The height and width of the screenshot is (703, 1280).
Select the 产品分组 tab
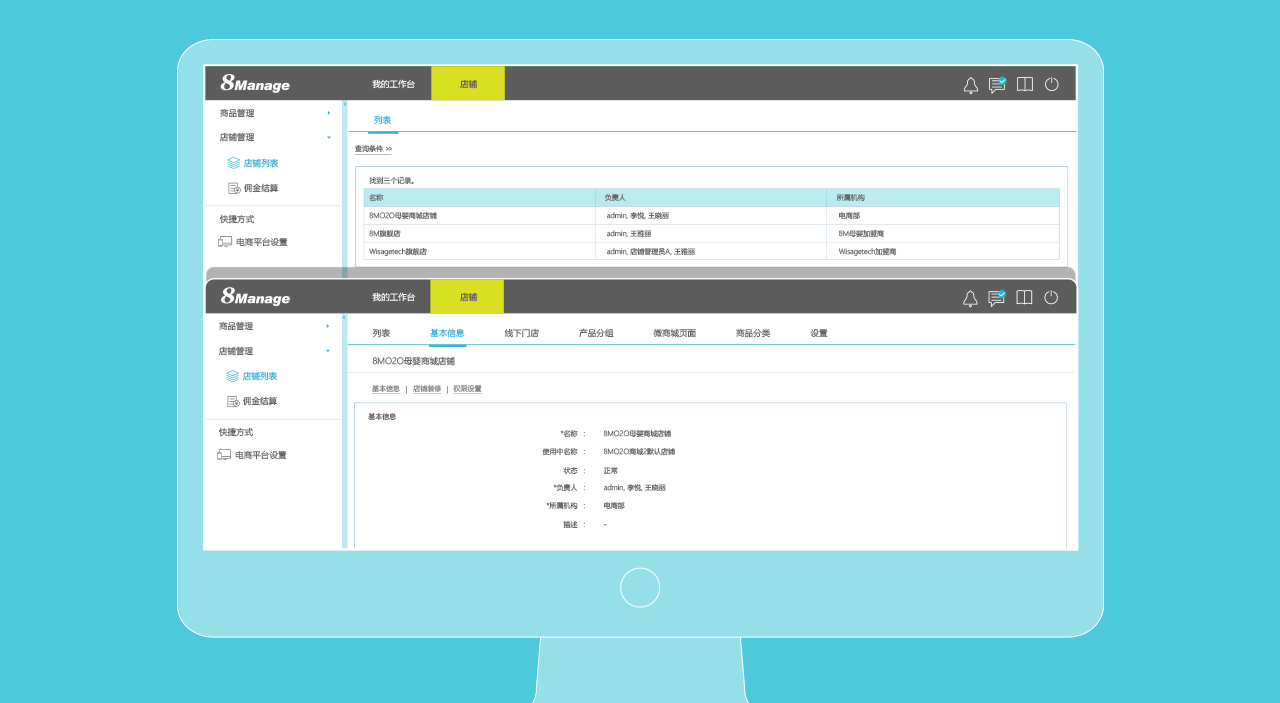tap(596, 333)
